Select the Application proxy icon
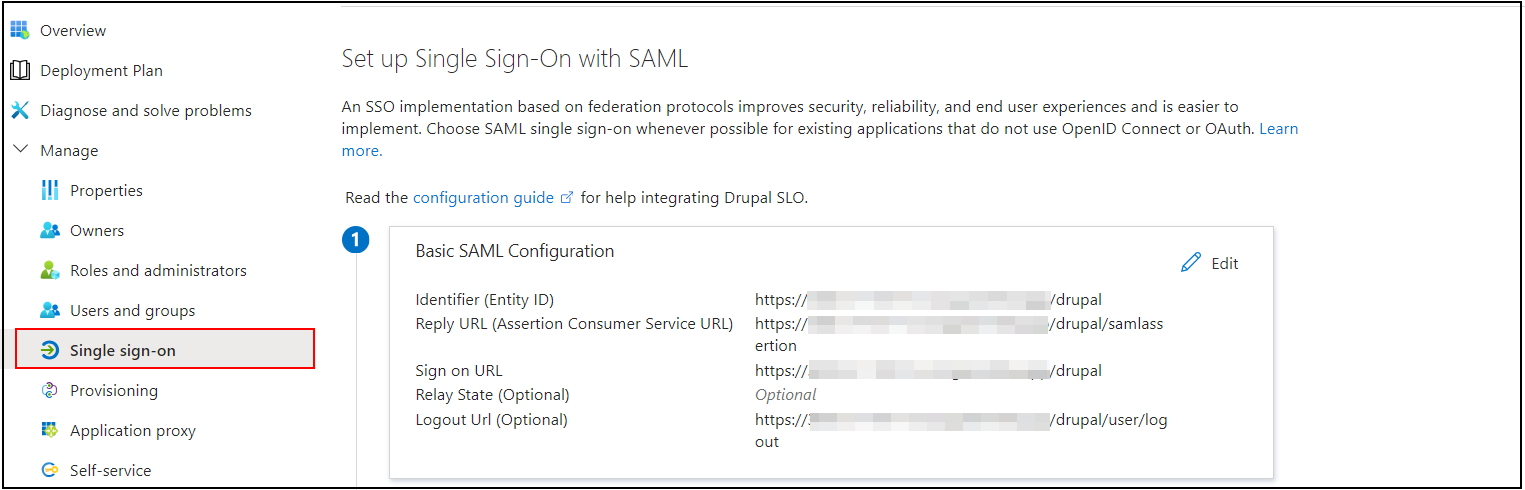Image resolution: width=1525 pixels, height=490 pixels. point(50,431)
